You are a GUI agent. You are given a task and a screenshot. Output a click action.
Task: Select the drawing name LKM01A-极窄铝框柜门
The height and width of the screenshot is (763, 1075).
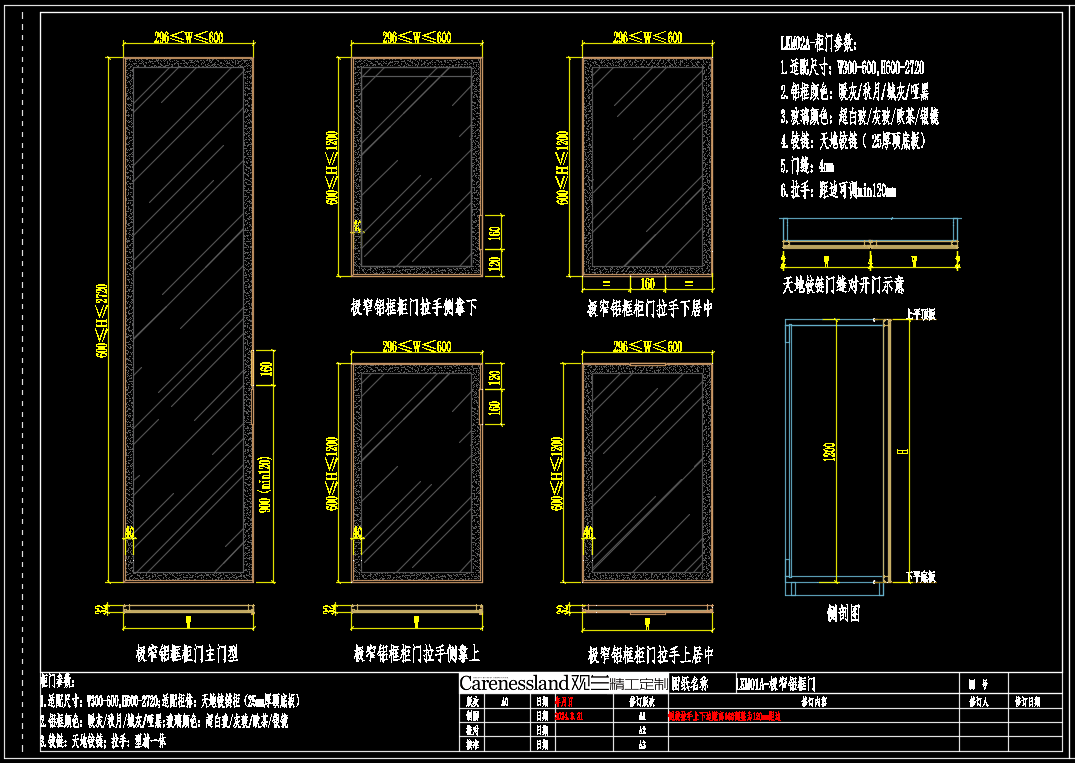(776, 684)
